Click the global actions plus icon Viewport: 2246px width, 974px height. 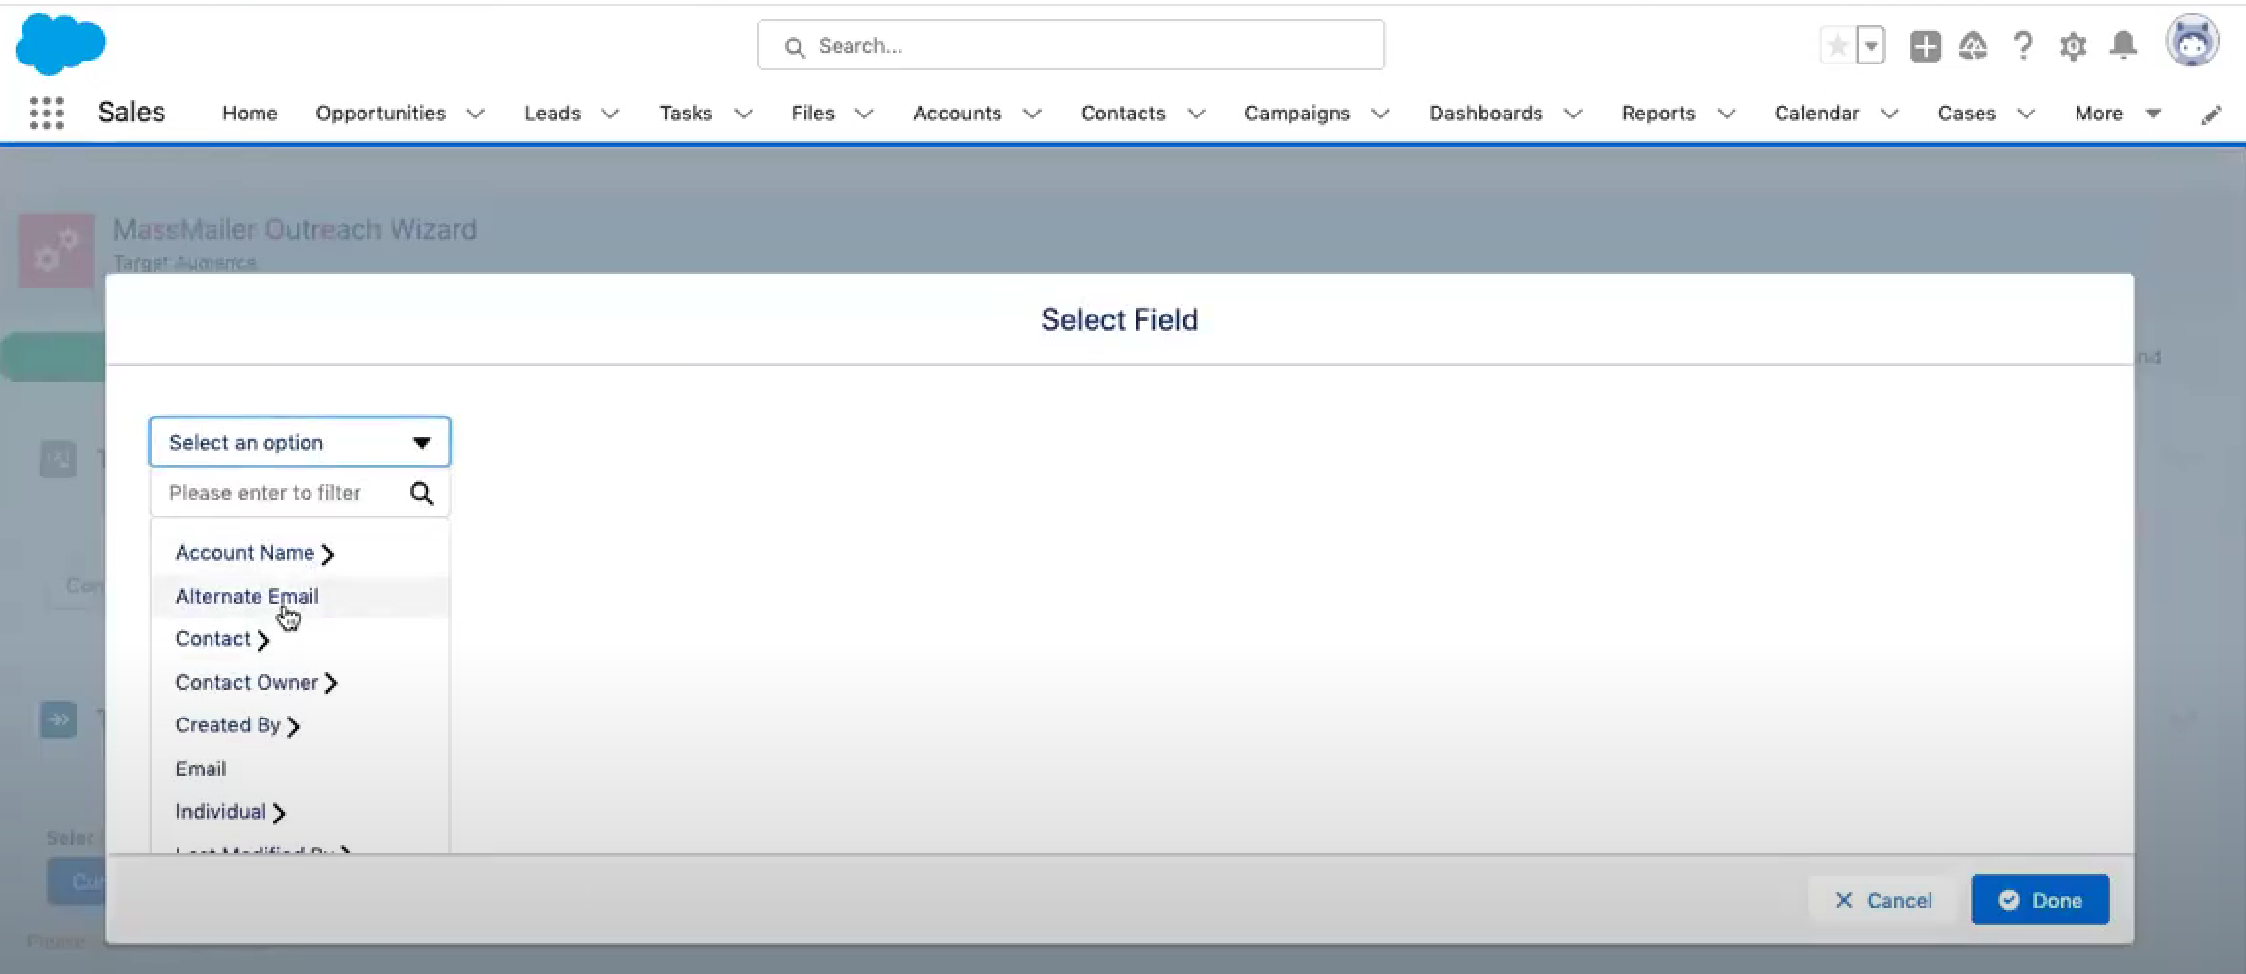point(1925,46)
